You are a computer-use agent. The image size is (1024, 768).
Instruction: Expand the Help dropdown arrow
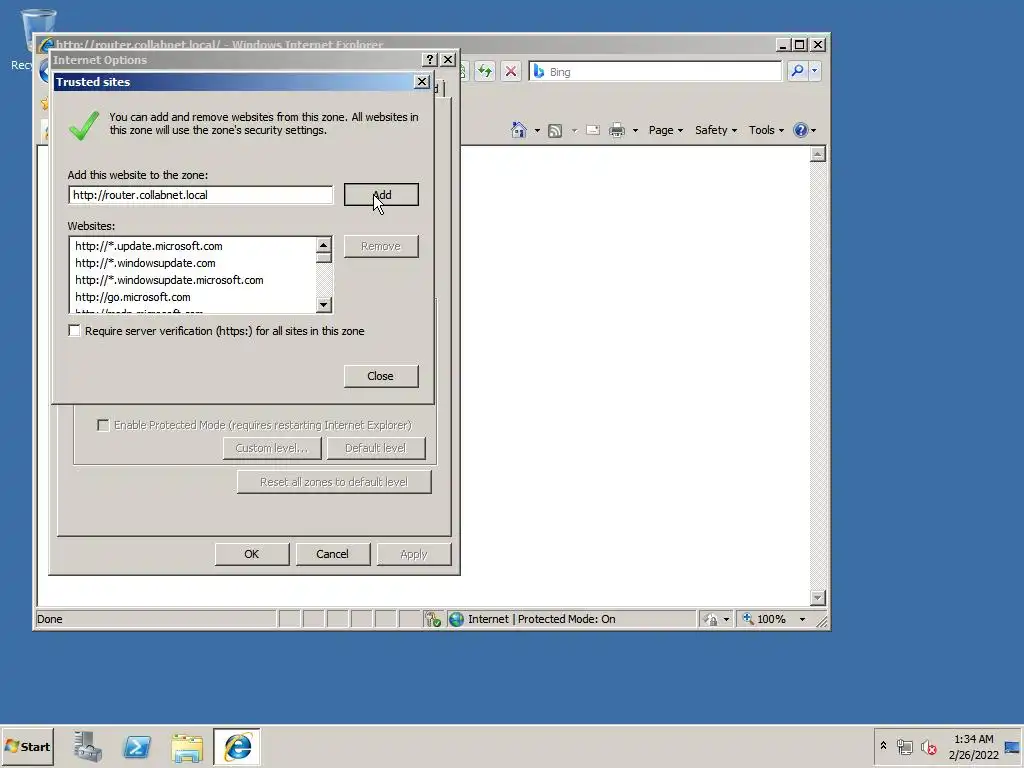point(813,130)
